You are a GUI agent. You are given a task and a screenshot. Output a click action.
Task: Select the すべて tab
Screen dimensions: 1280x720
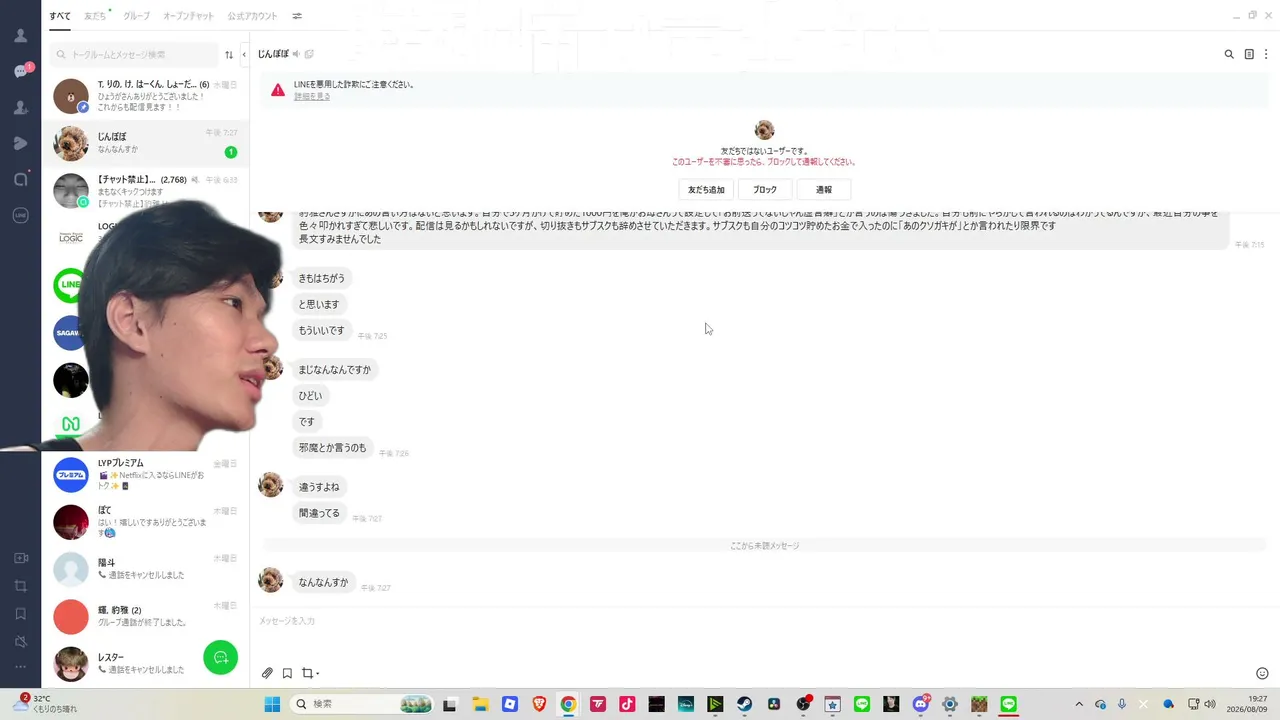pyautogui.click(x=59, y=16)
